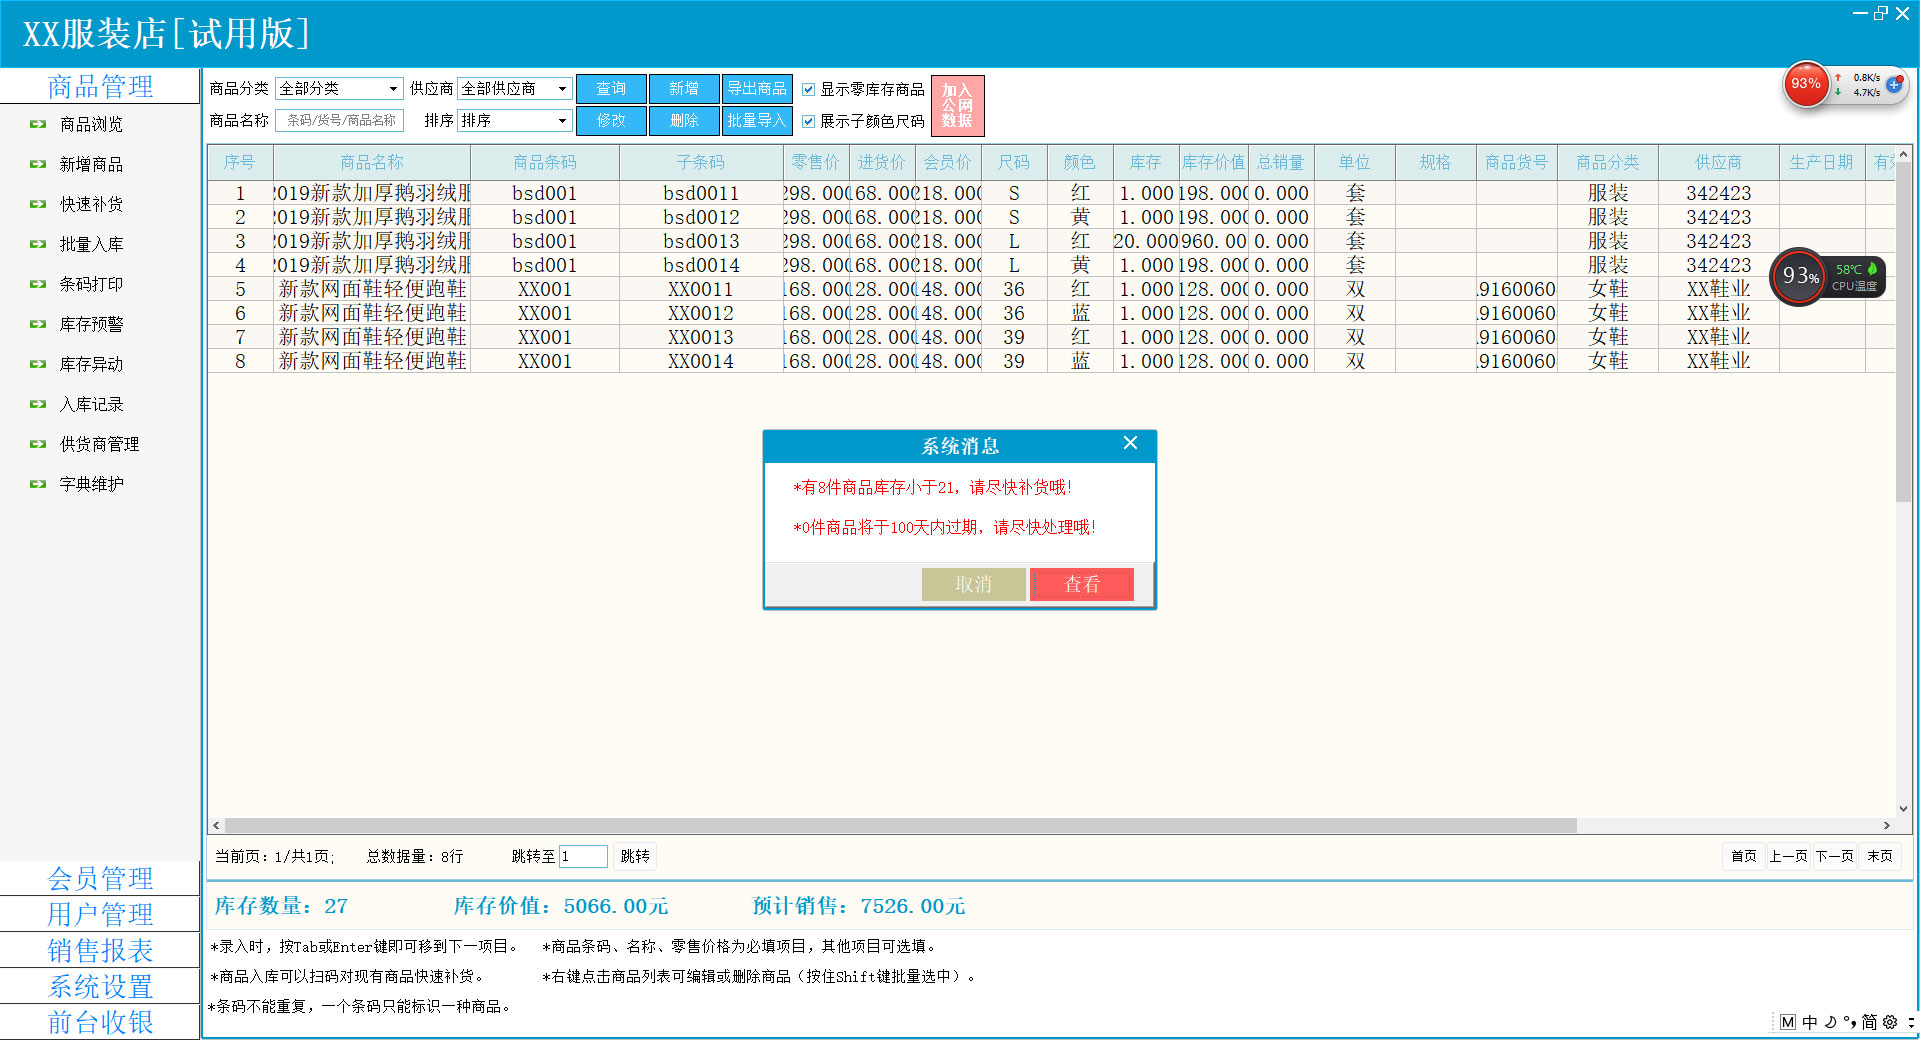Click the 中 input method language indicator

point(1810,1022)
